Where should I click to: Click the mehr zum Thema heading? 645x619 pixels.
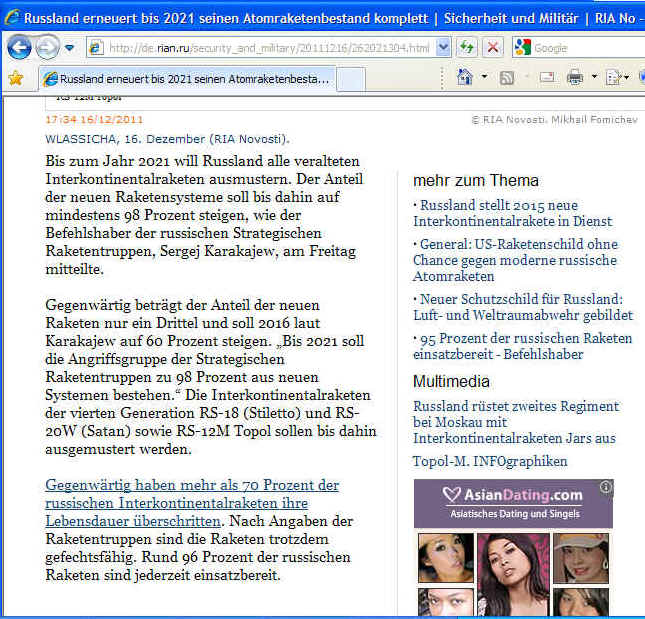476,181
